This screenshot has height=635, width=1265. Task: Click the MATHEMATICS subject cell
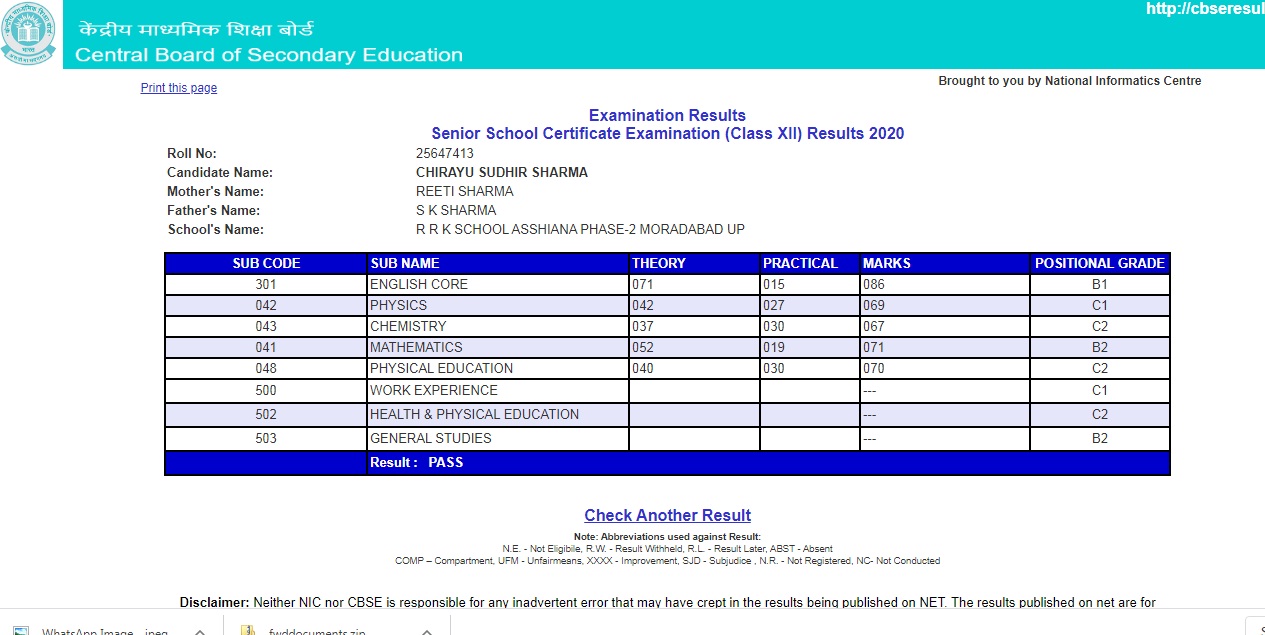click(x=498, y=347)
